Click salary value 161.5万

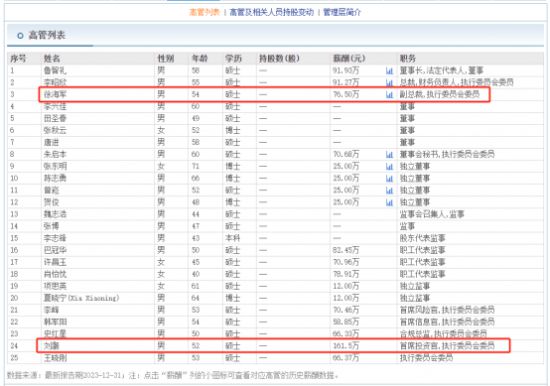point(346,346)
